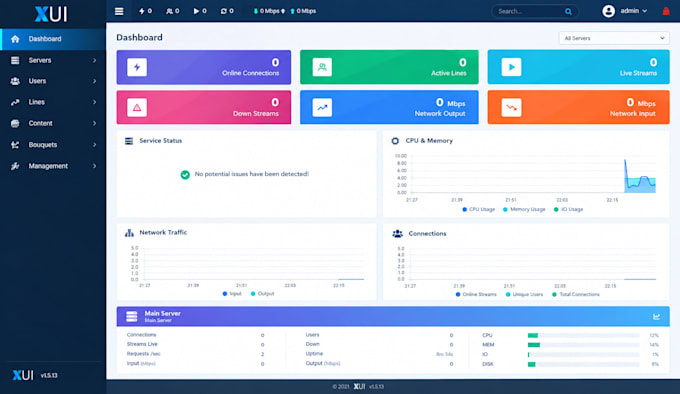Open the Down Streams card
This screenshot has height=394, width=680.
204,107
